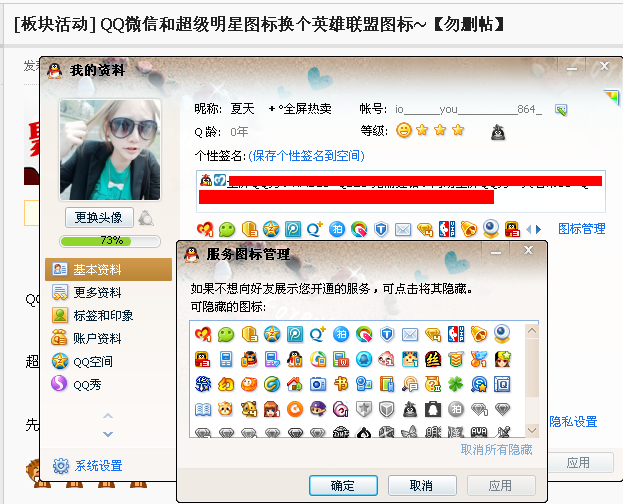Image resolution: width=623 pixels, height=504 pixels.
Task: Show next icons with the right arrow in the profile row
Action: (538, 229)
